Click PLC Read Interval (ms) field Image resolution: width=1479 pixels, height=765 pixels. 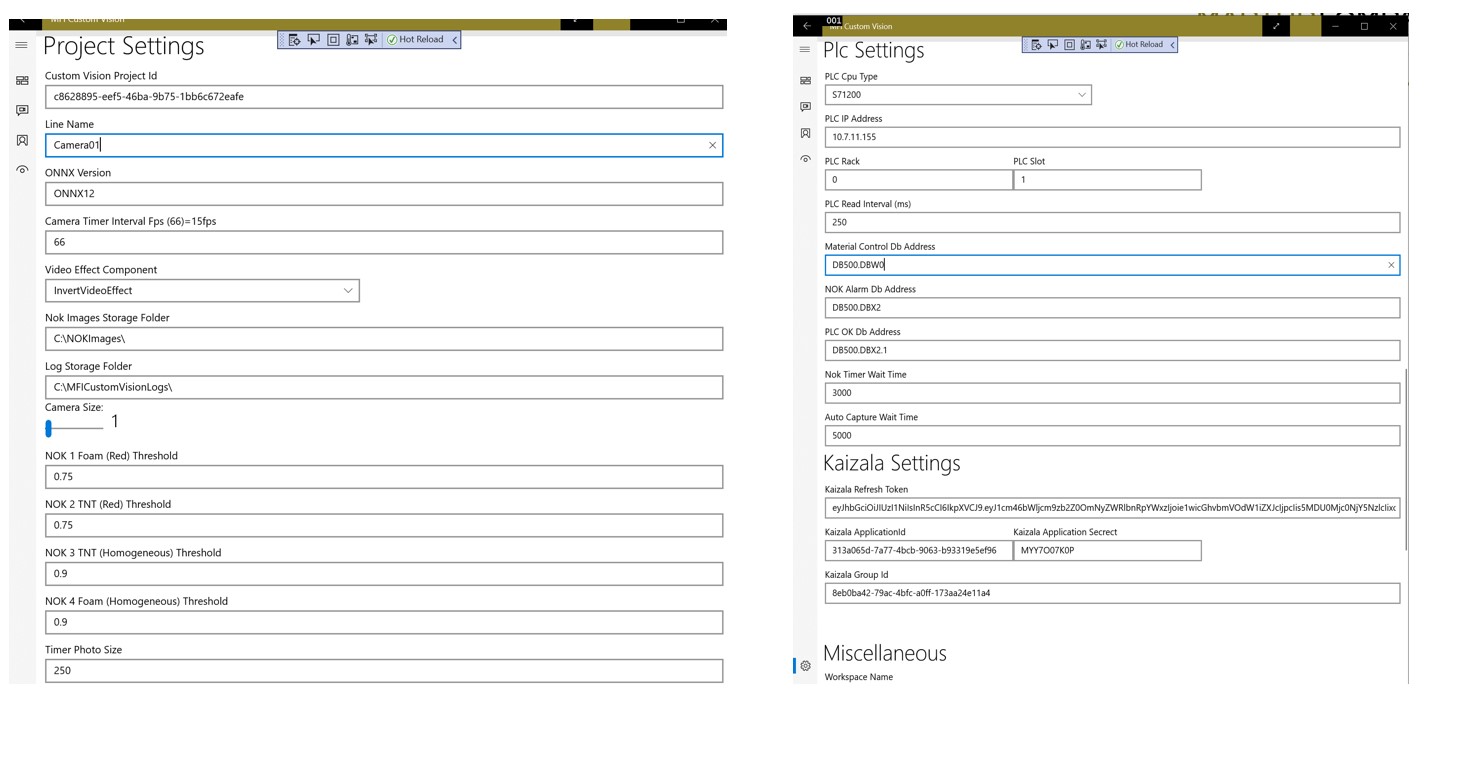point(1112,222)
